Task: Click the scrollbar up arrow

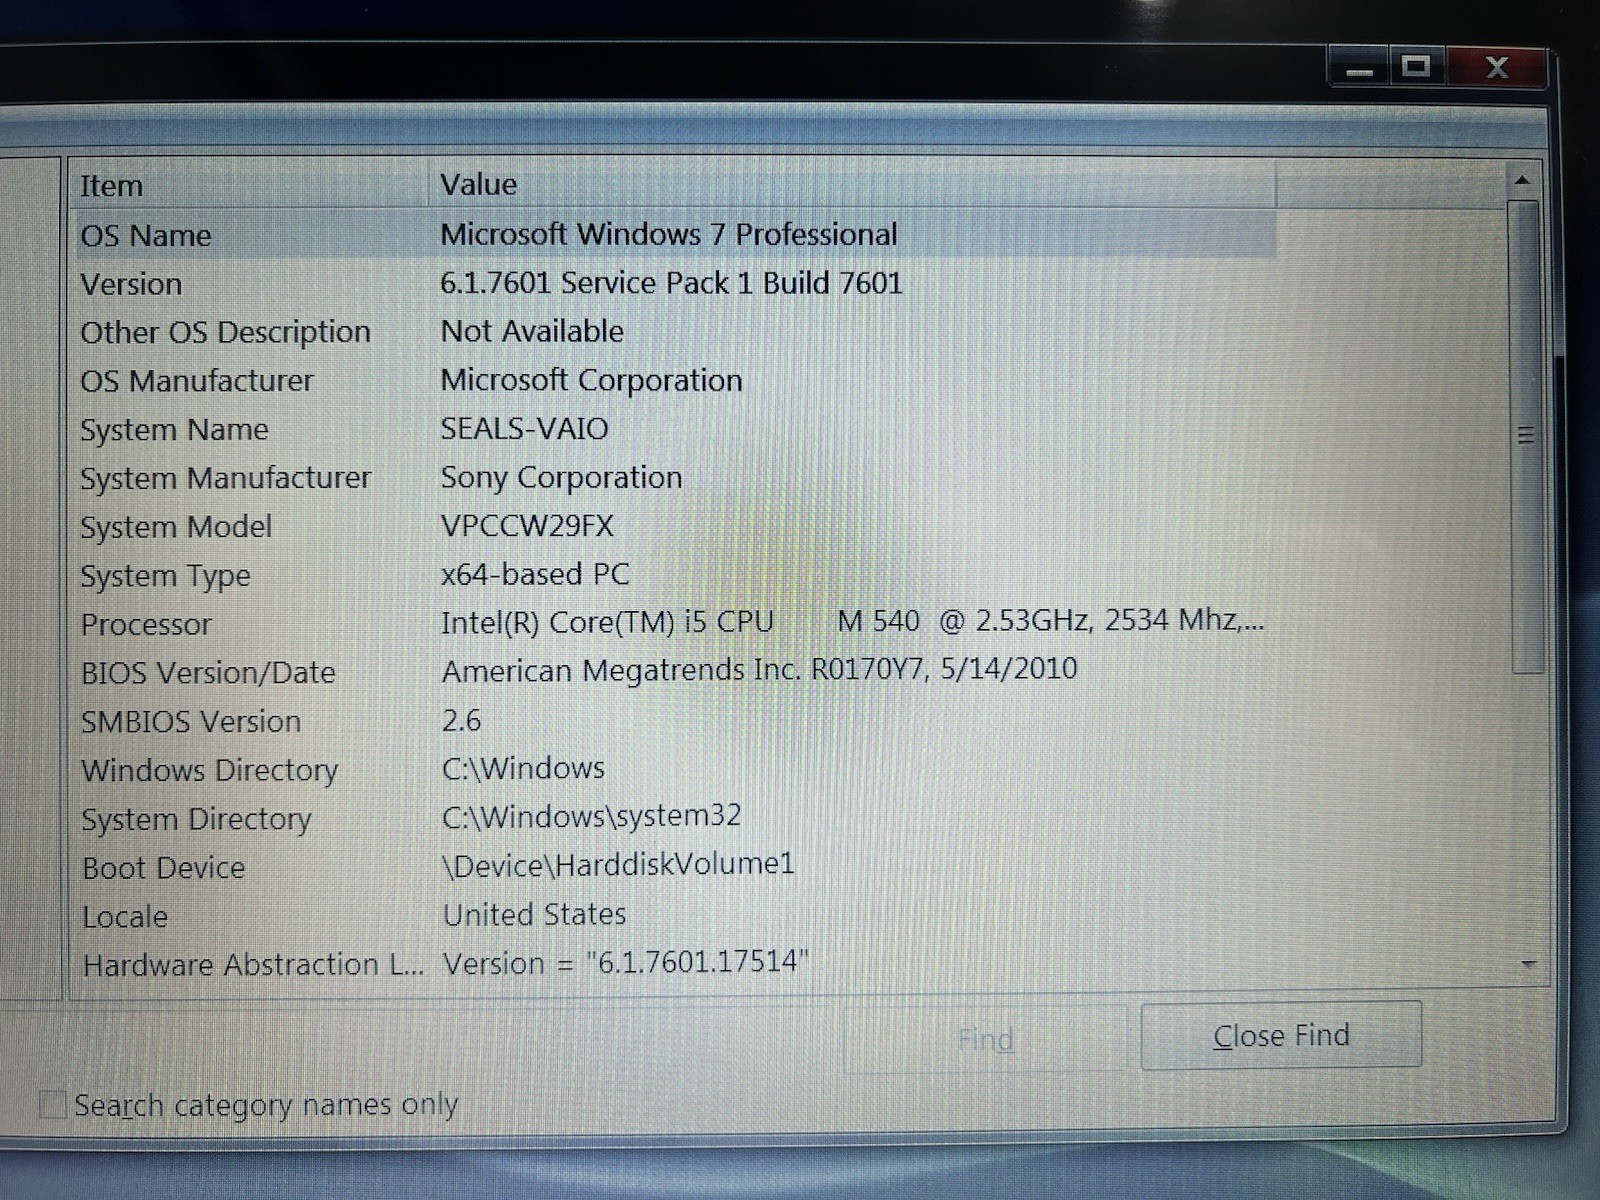Action: pos(1522,180)
